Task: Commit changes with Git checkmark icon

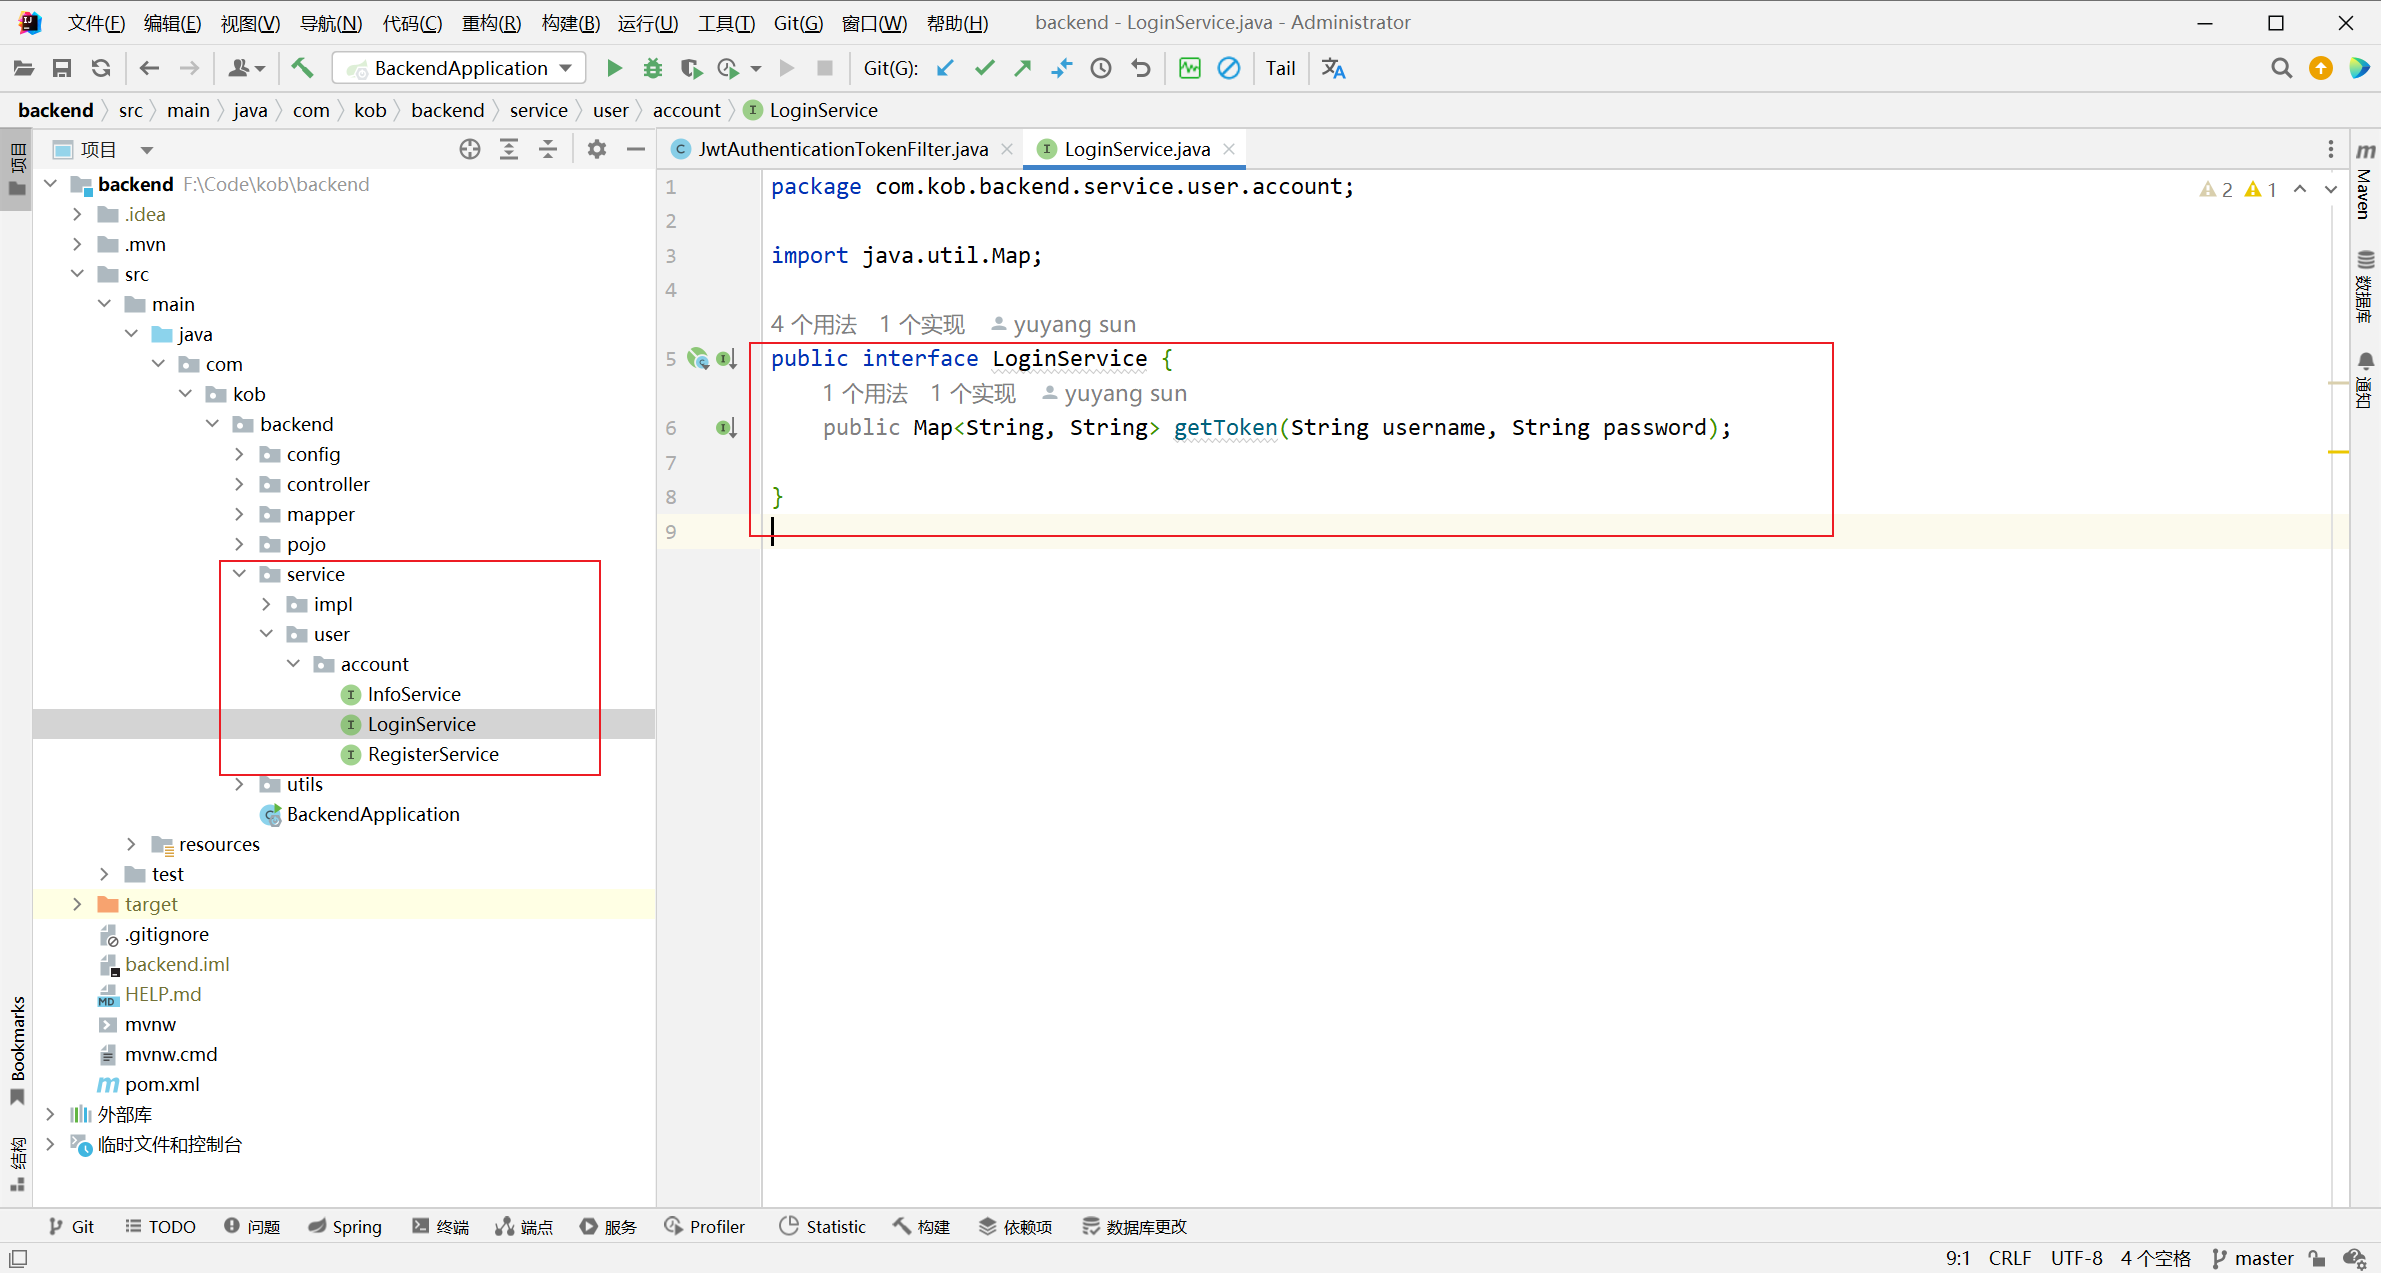Action: tap(984, 68)
